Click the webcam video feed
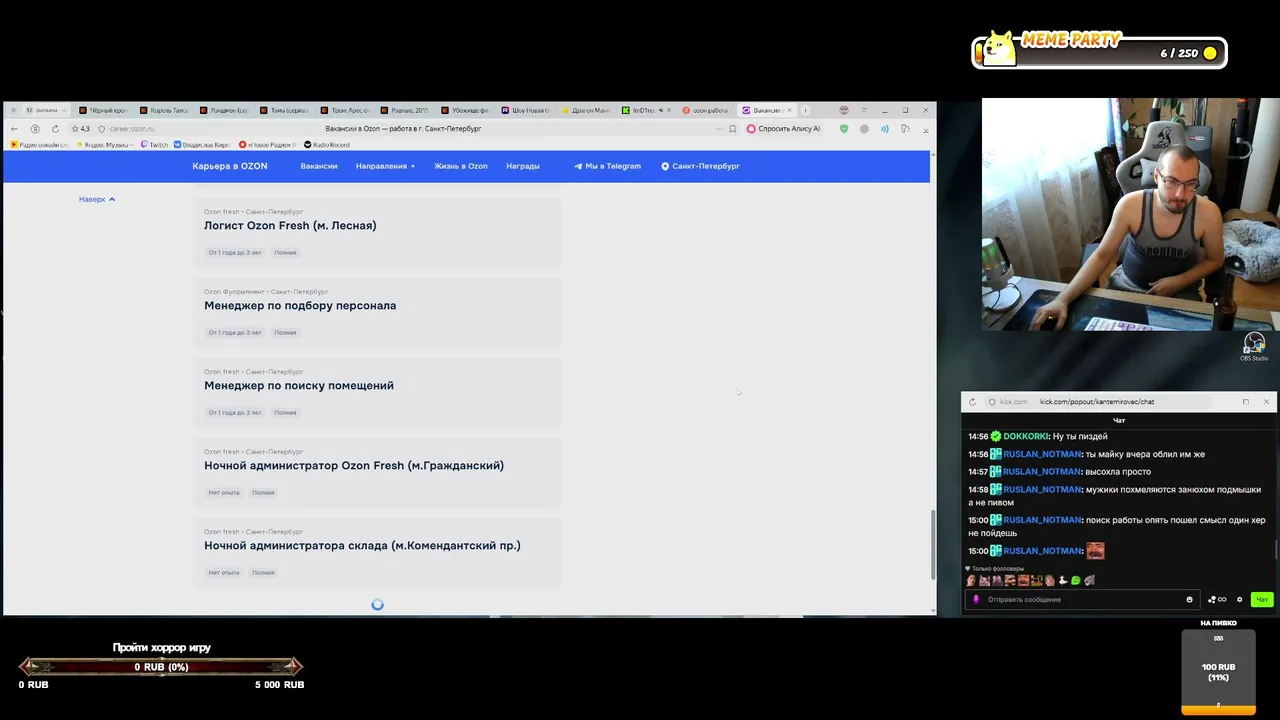1280x720 pixels. pyautogui.click(x=1131, y=214)
